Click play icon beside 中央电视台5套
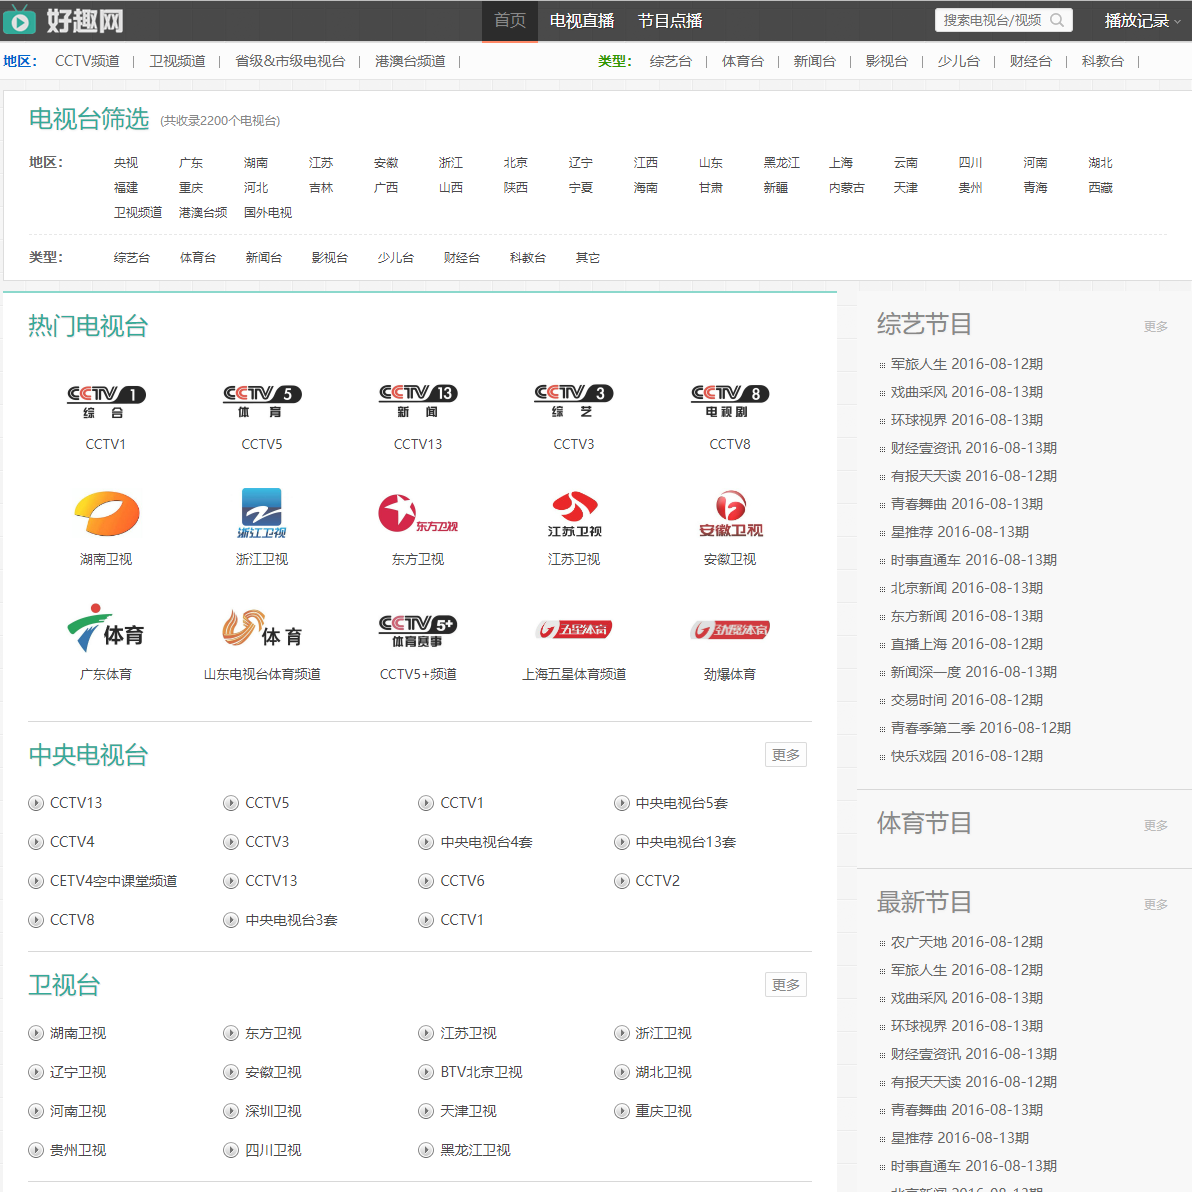The height and width of the screenshot is (1192, 1192). click(622, 803)
